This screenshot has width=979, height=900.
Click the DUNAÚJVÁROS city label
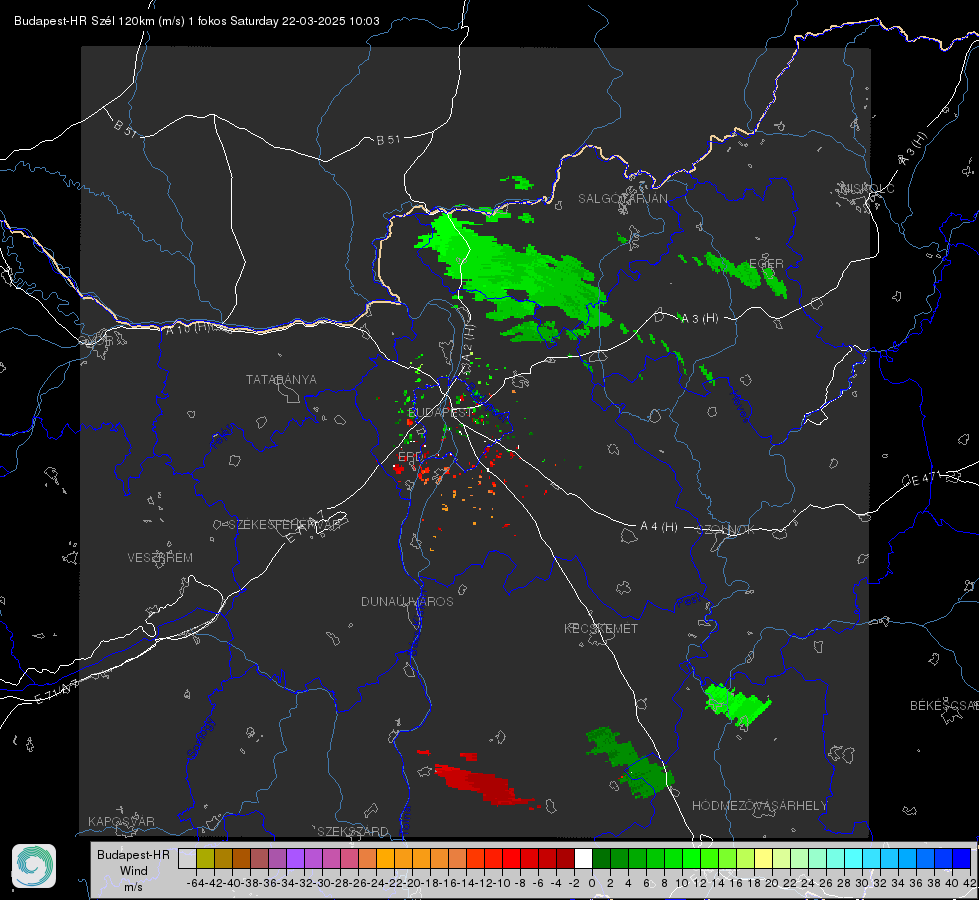click(407, 601)
